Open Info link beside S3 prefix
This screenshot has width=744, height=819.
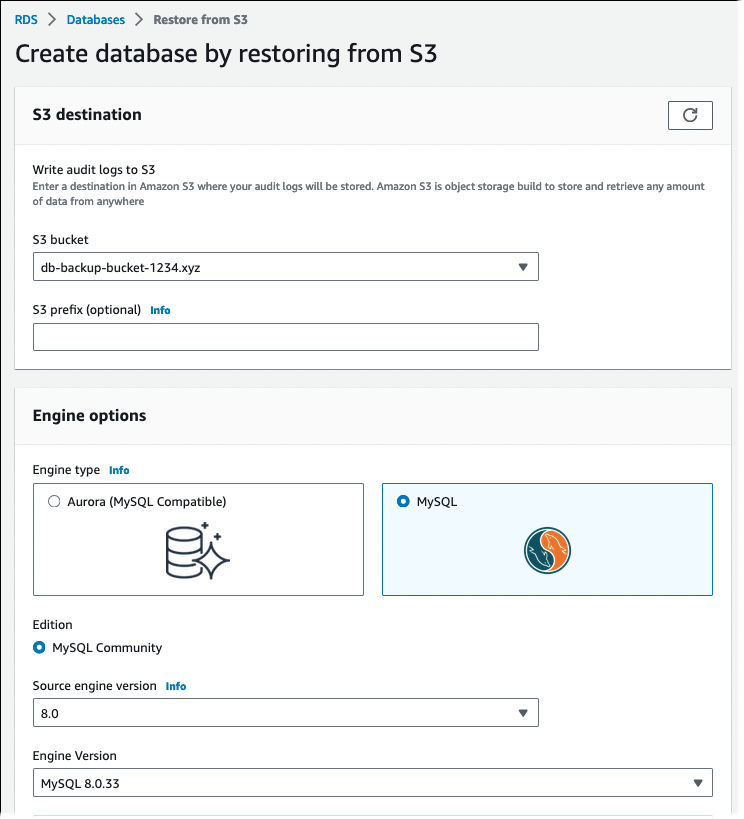(x=160, y=310)
